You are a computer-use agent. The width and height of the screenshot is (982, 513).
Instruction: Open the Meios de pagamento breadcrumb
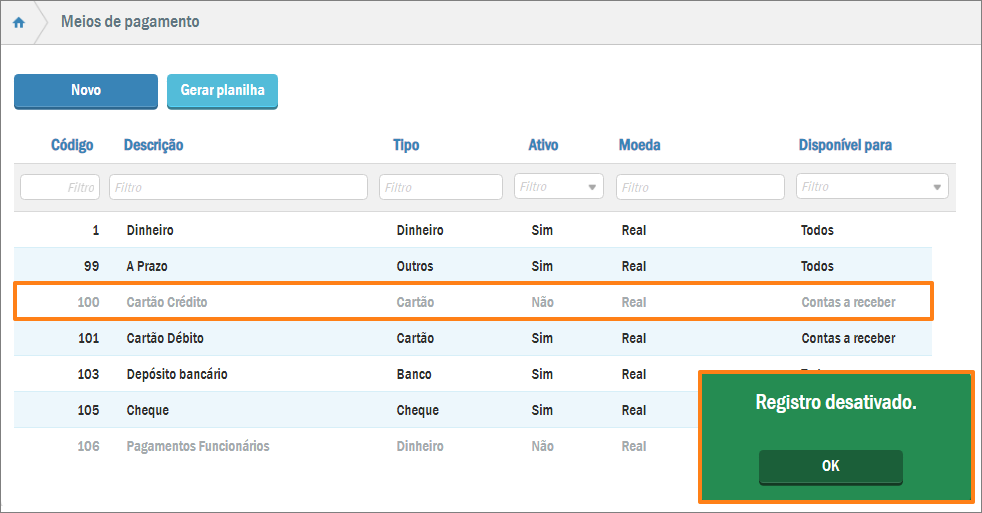pyautogui.click(x=130, y=22)
